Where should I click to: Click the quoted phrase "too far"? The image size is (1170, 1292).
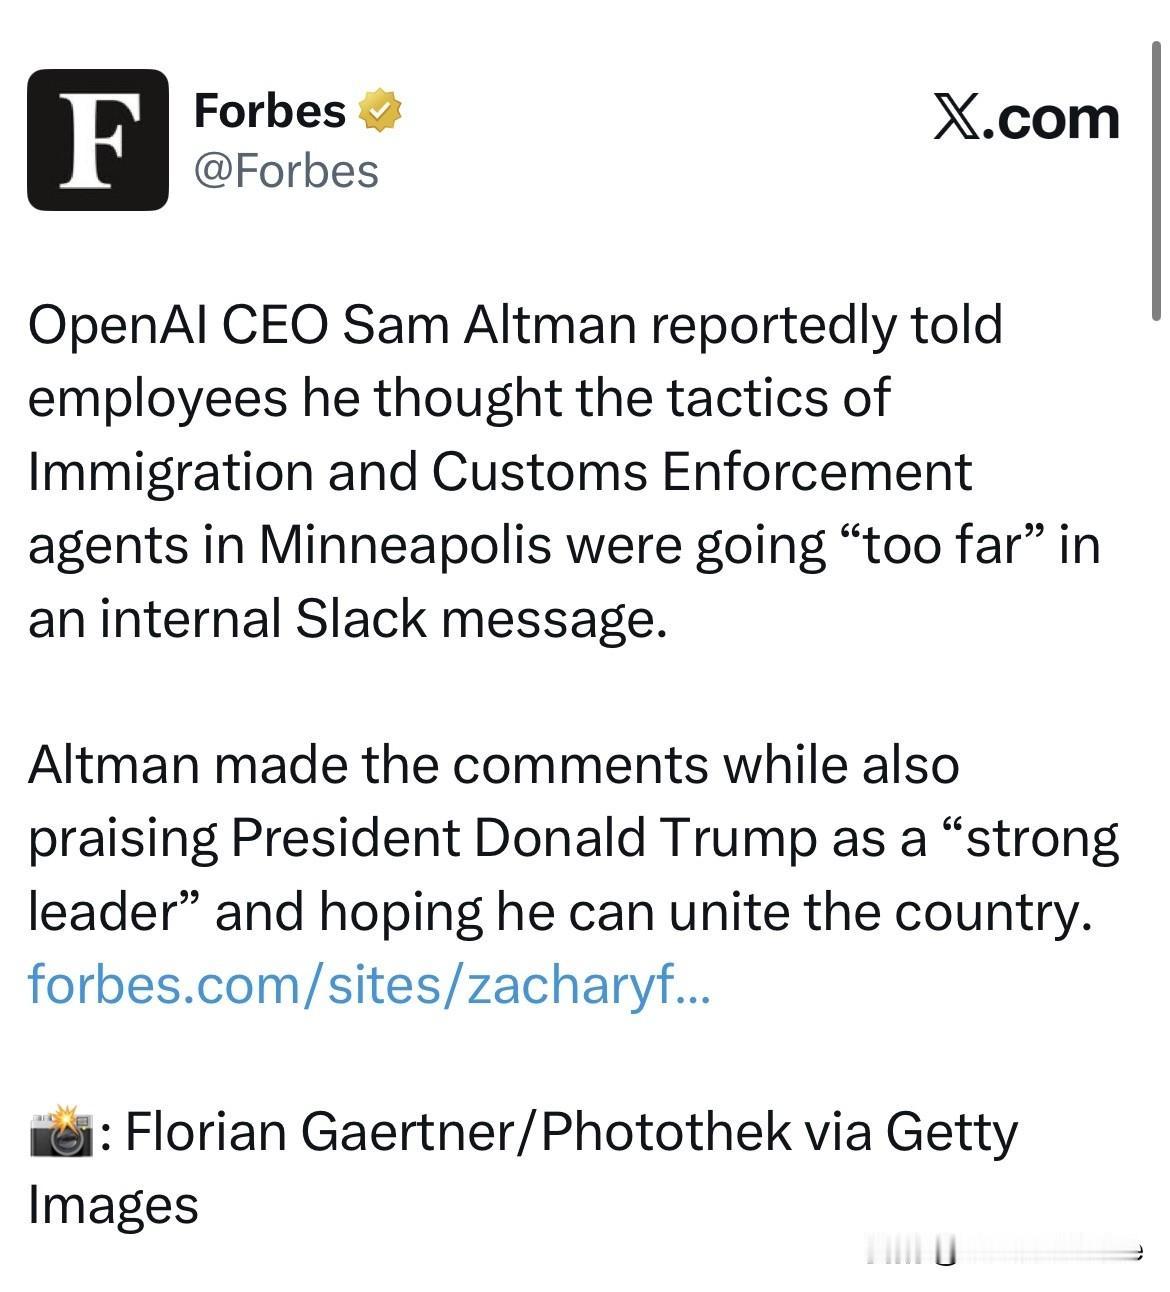(x=937, y=546)
